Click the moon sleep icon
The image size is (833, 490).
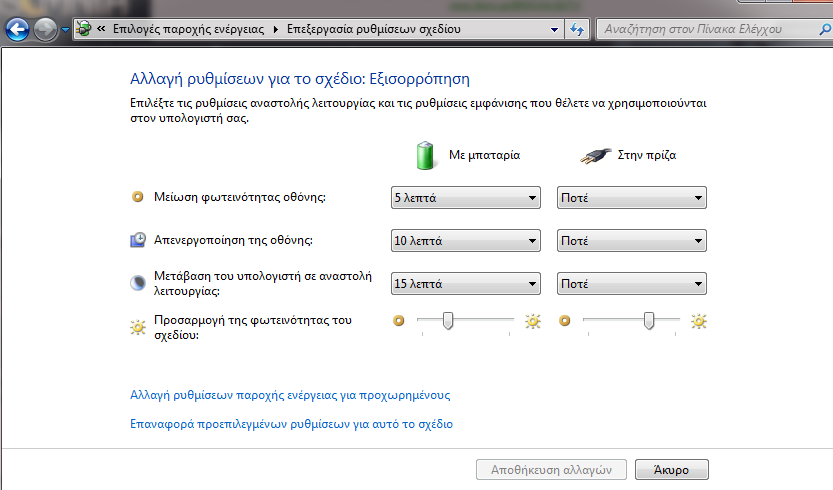pos(138,283)
